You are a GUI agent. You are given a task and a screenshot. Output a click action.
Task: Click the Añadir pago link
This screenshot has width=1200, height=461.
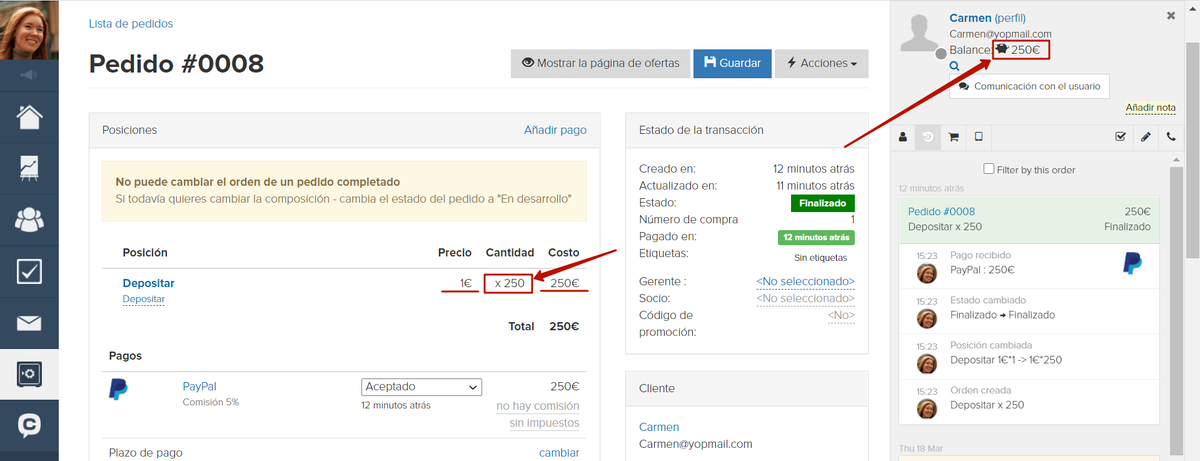pos(555,130)
